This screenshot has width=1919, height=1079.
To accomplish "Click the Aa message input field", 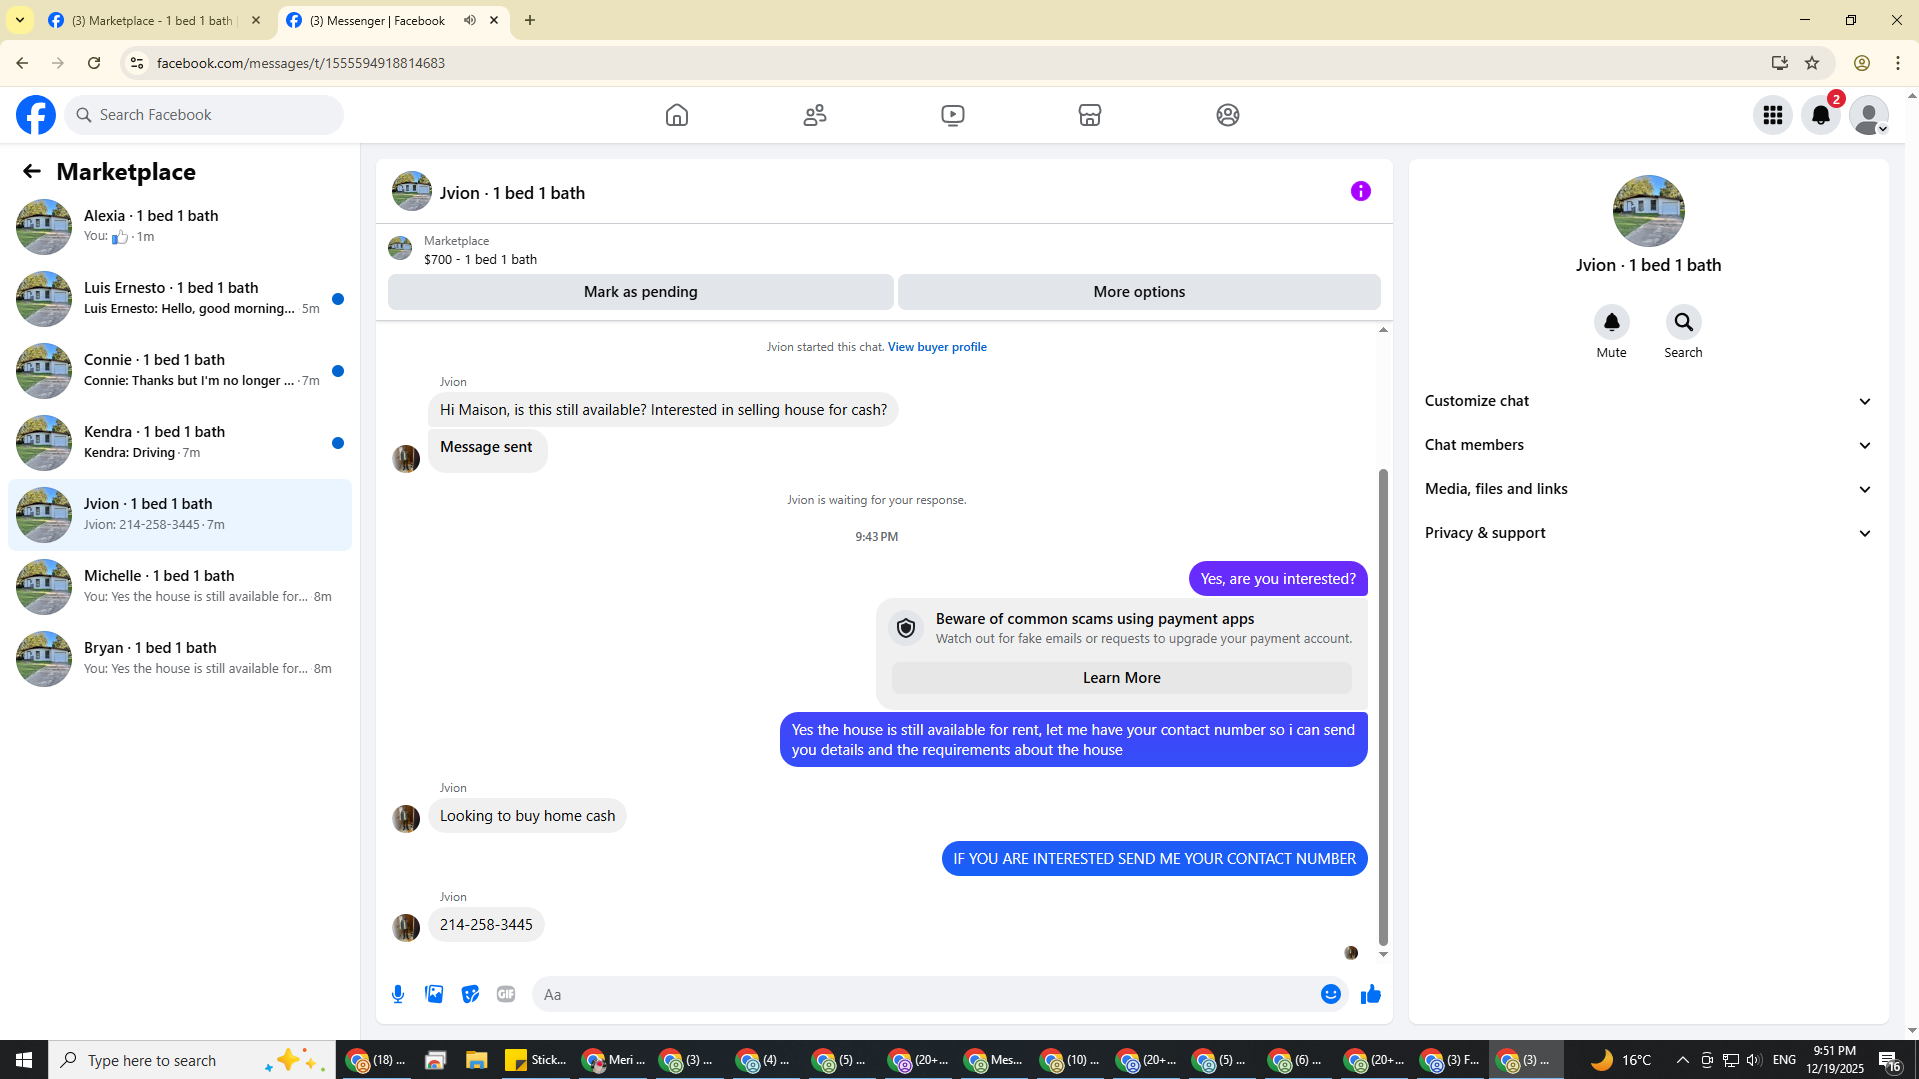I will 925,994.
